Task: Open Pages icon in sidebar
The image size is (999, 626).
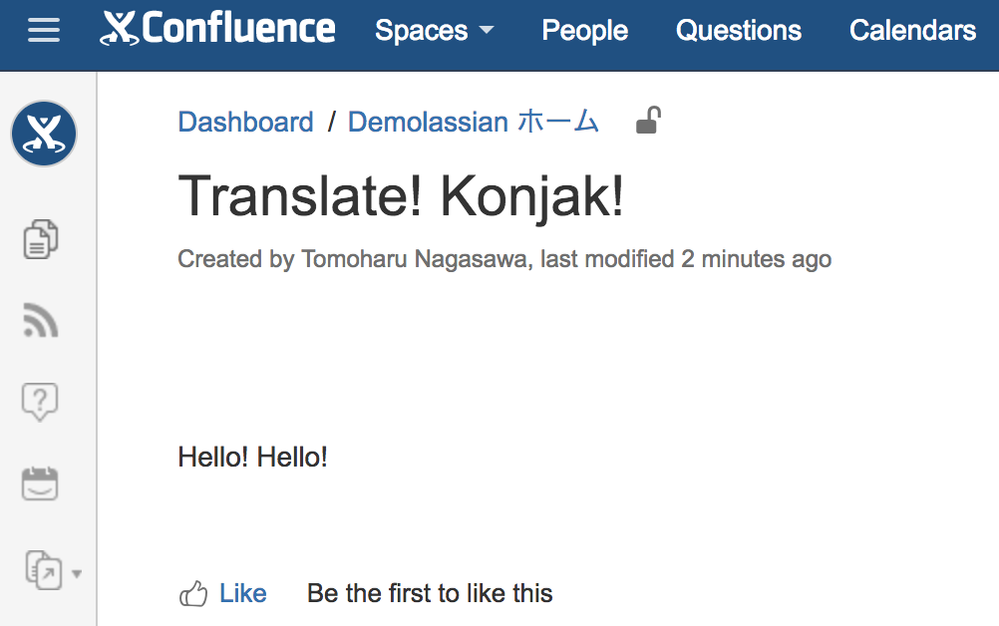Action: 41,240
